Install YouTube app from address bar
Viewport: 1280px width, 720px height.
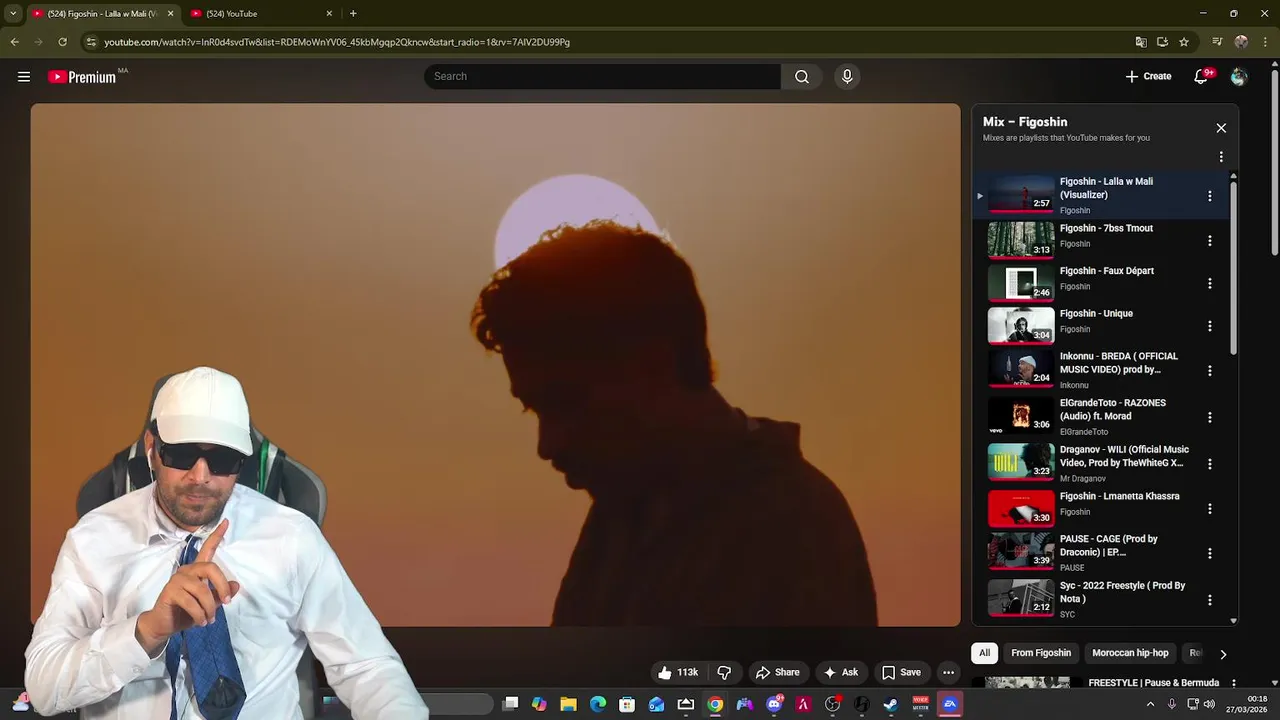[x=1162, y=42]
